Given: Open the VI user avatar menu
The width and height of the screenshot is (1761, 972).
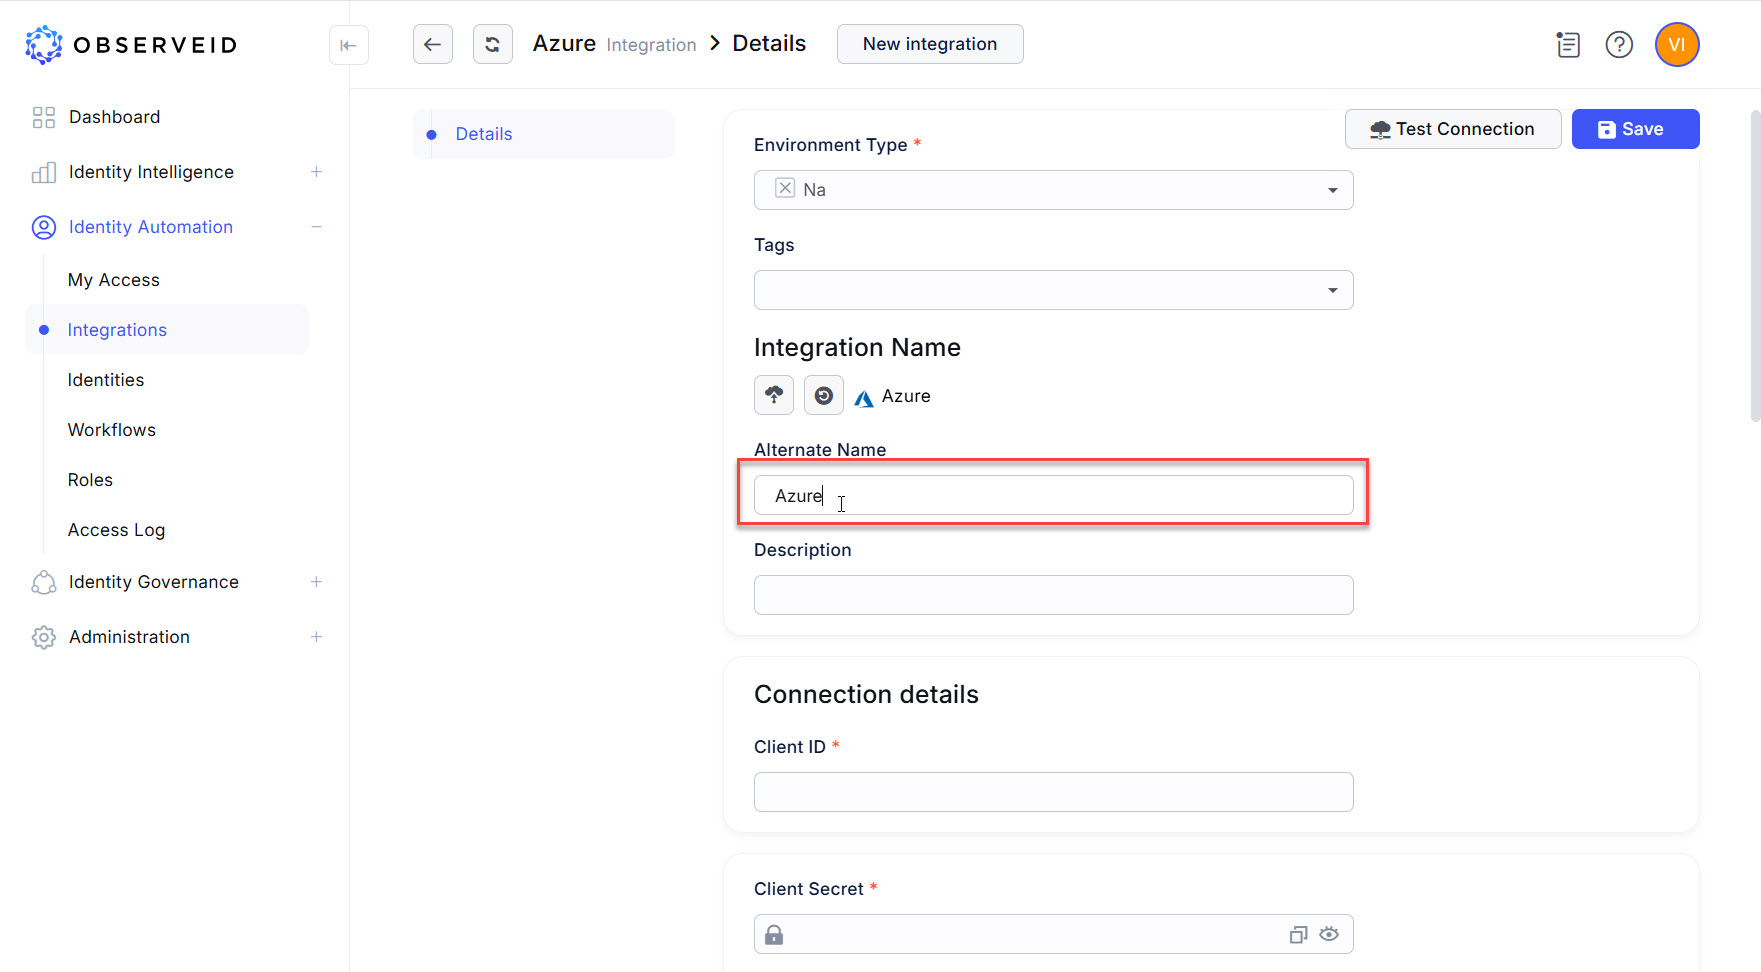Looking at the screenshot, I should [x=1676, y=45].
